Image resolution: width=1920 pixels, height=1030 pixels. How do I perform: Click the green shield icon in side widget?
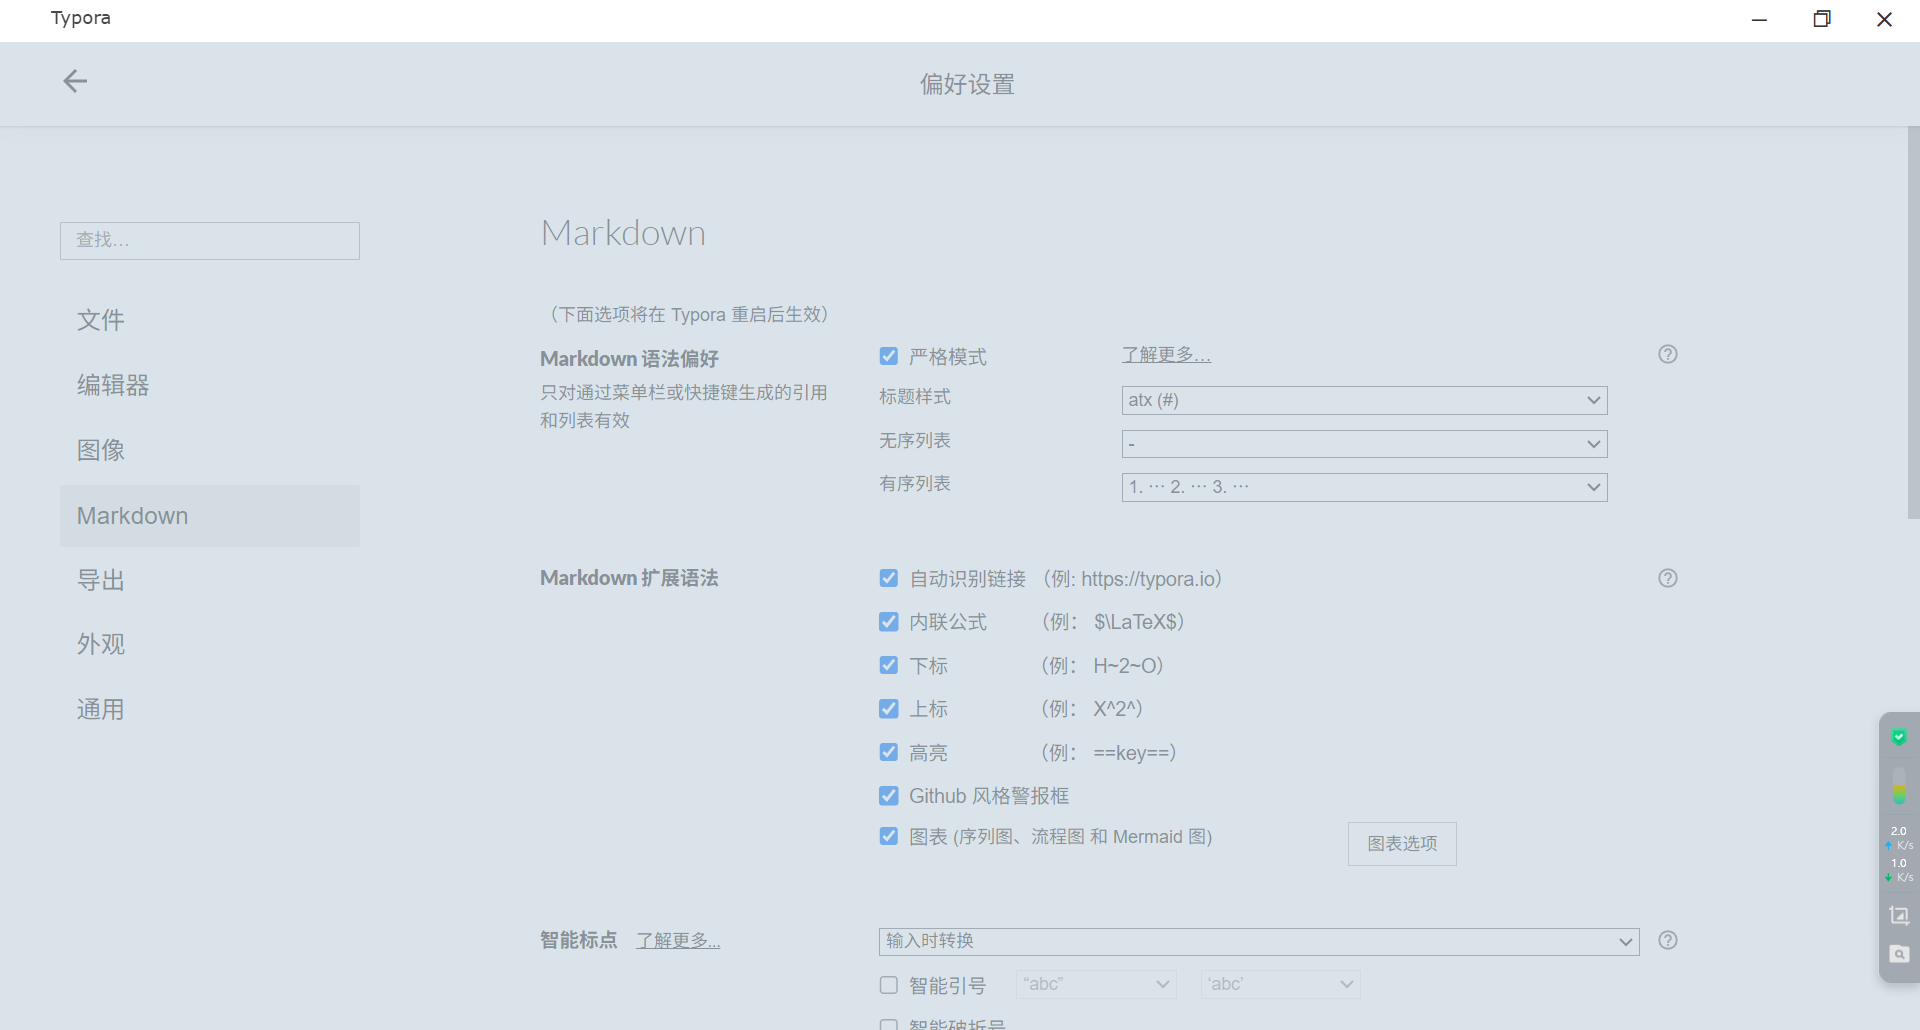(x=1899, y=737)
